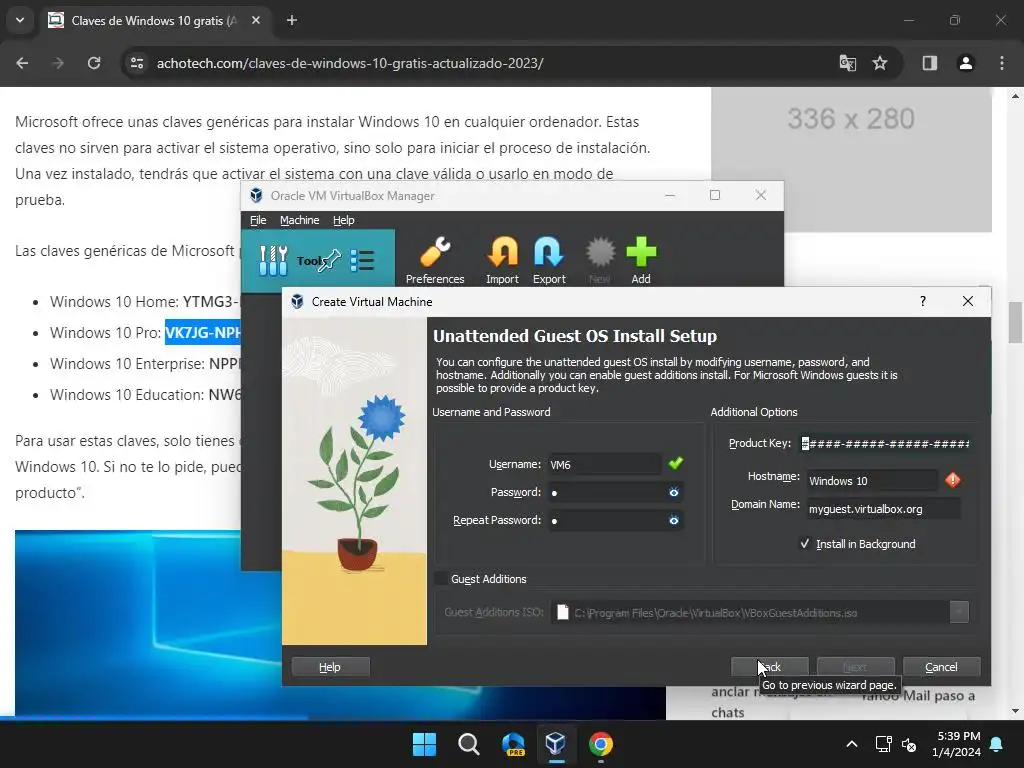Screen dimensions: 1024x768
Task: Select the Tools wrench icon in VirtualBox
Action: (x=273, y=261)
